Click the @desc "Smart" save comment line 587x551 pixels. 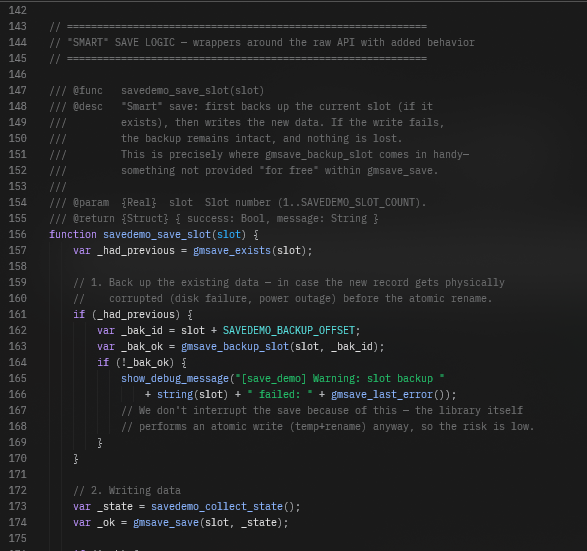[x=241, y=107]
